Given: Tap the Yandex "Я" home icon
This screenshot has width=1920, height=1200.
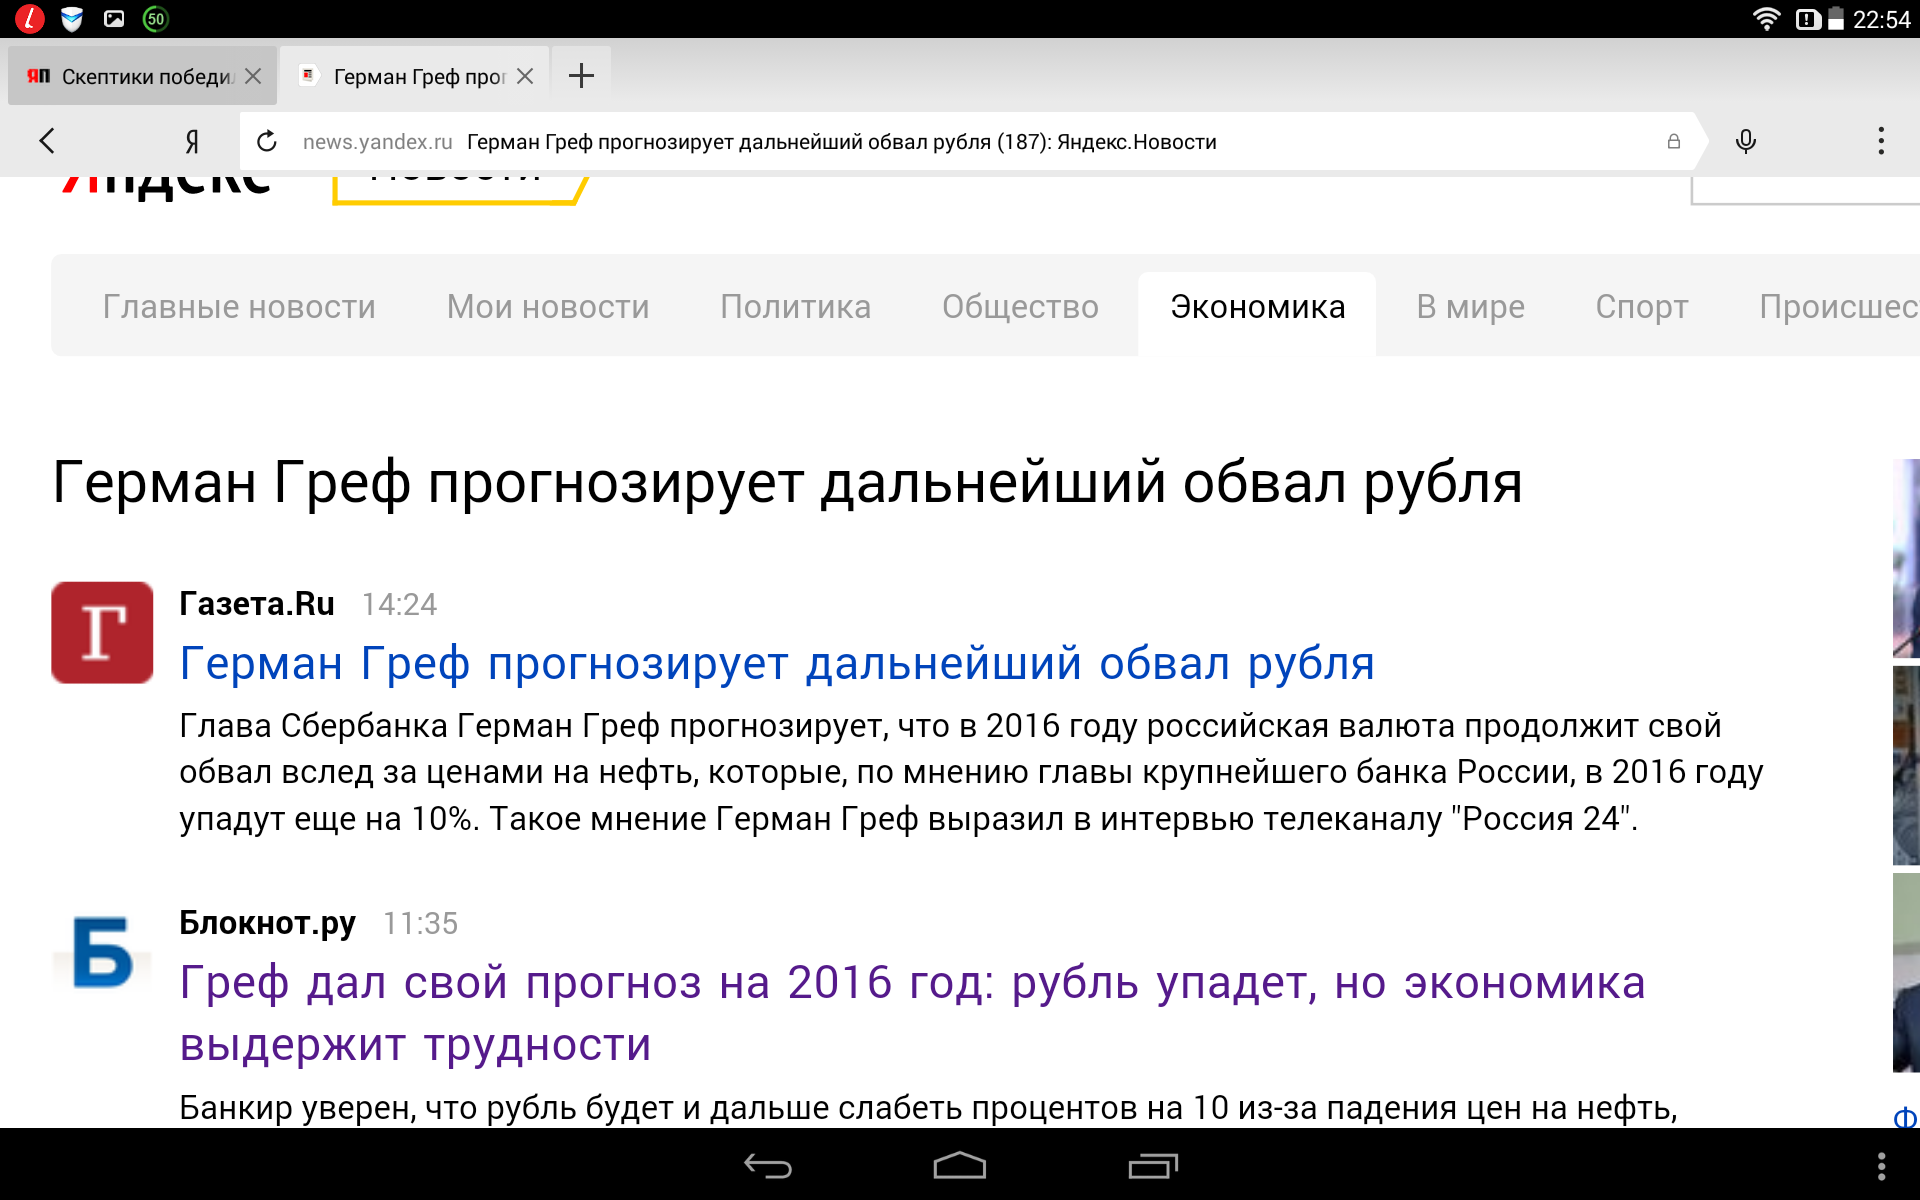Looking at the screenshot, I should pyautogui.click(x=192, y=142).
